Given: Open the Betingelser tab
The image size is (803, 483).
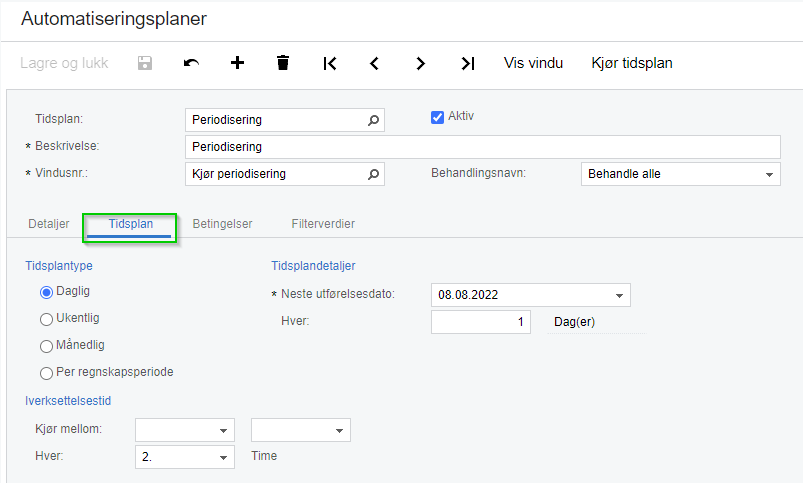Looking at the screenshot, I should [x=222, y=224].
